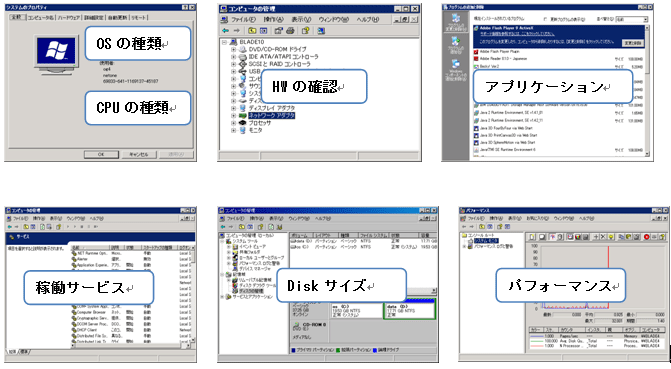Click the Change/Remove button for Adobe Flash Player
Screen dimensions: 671x369
(x=633, y=43)
